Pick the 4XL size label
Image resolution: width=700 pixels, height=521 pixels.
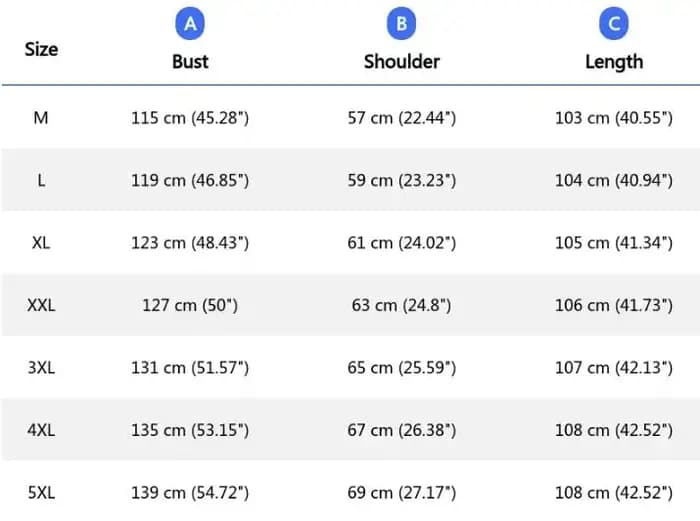[x=41, y=430]
